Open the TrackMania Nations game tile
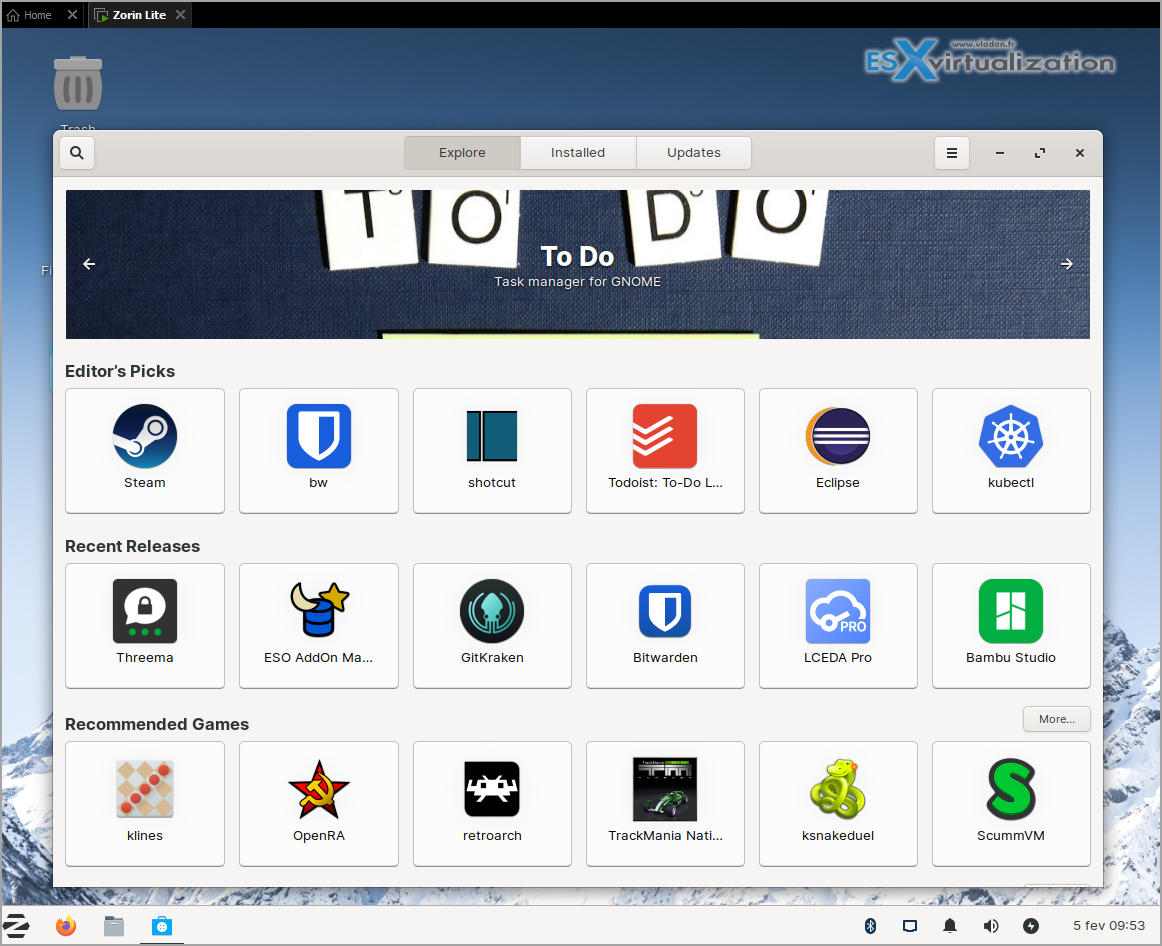Image resolution: width=1162 pixels, height=946 pixels. click(665, 804)
